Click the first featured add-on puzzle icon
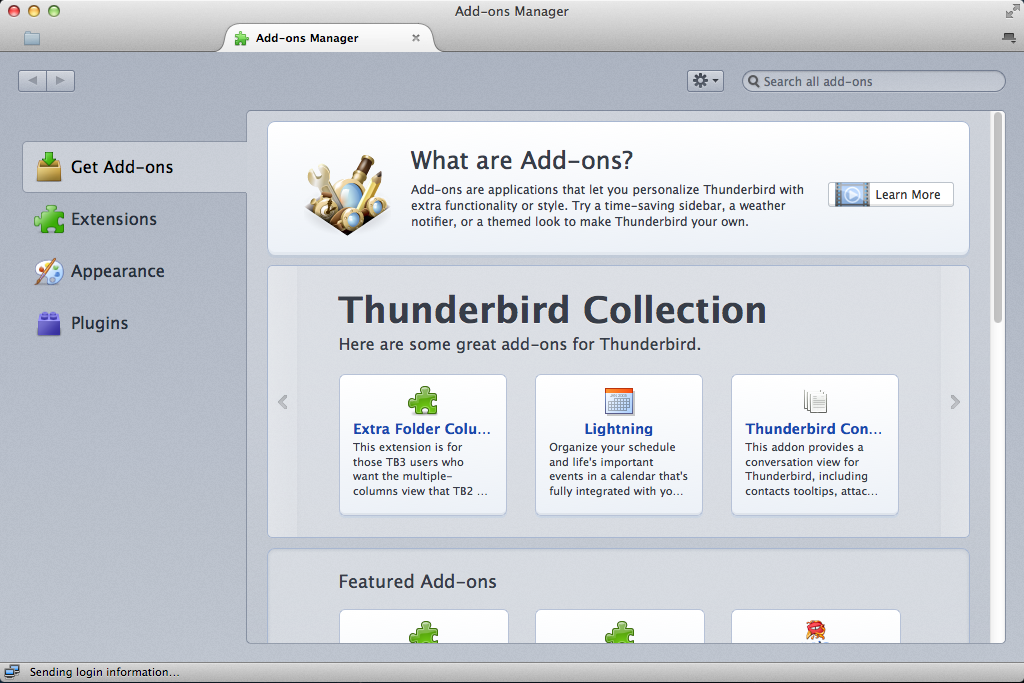 coord(424,632)
